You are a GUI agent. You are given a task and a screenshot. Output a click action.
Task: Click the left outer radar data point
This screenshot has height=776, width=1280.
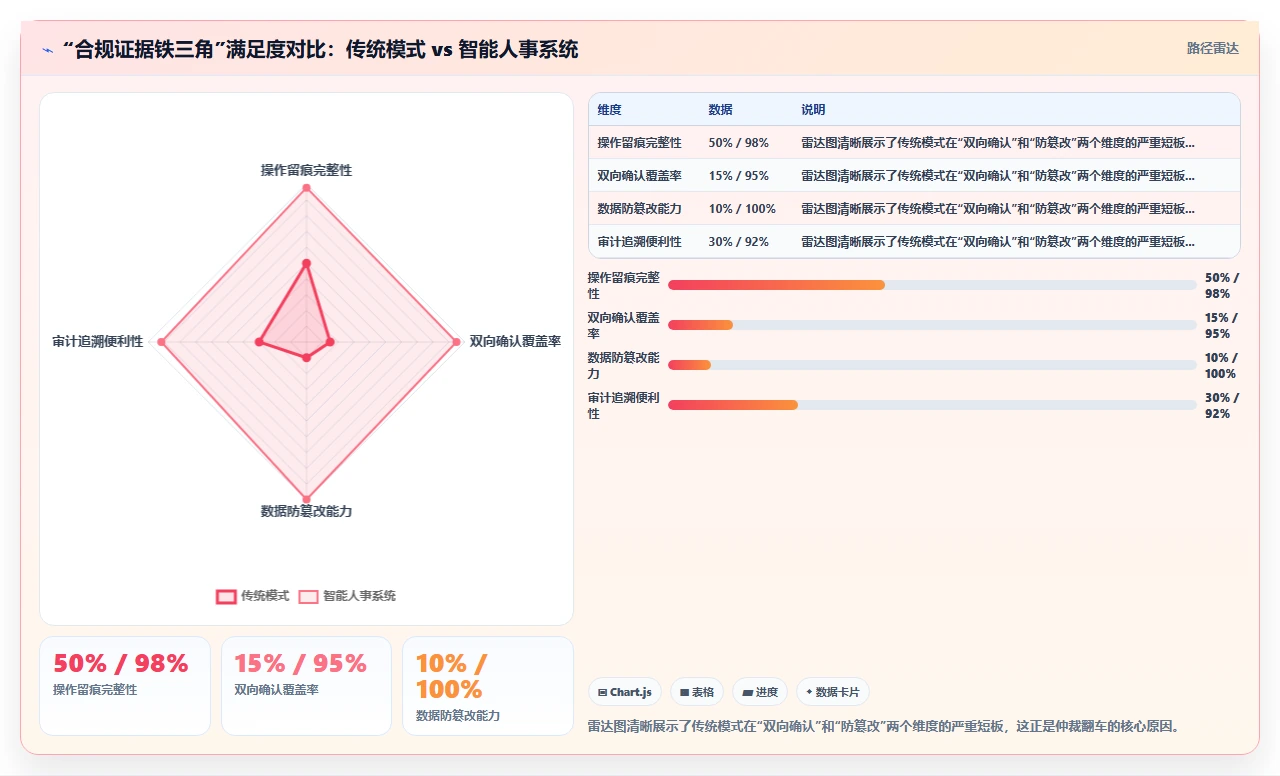161,342
